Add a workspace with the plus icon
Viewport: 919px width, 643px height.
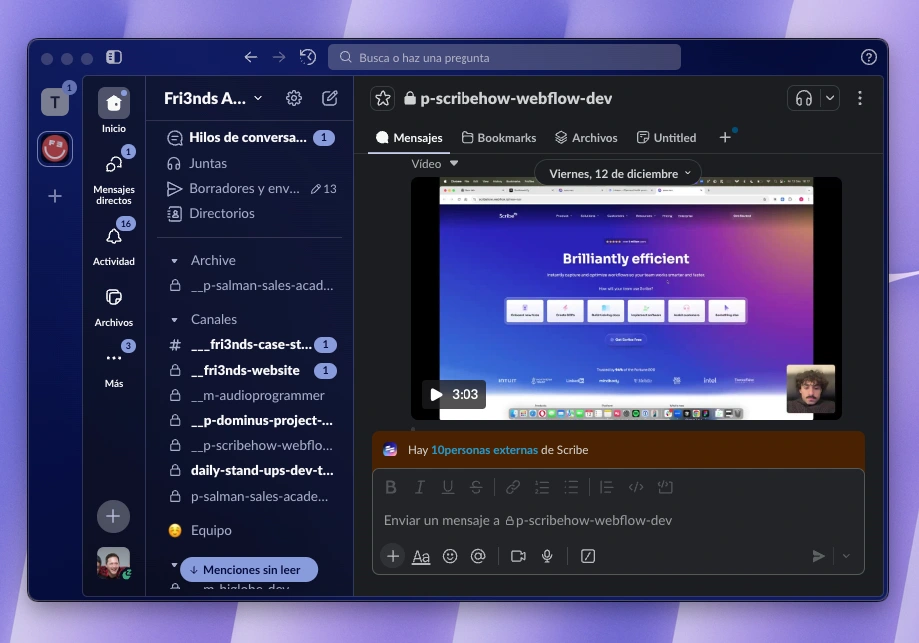pos(55,196)
